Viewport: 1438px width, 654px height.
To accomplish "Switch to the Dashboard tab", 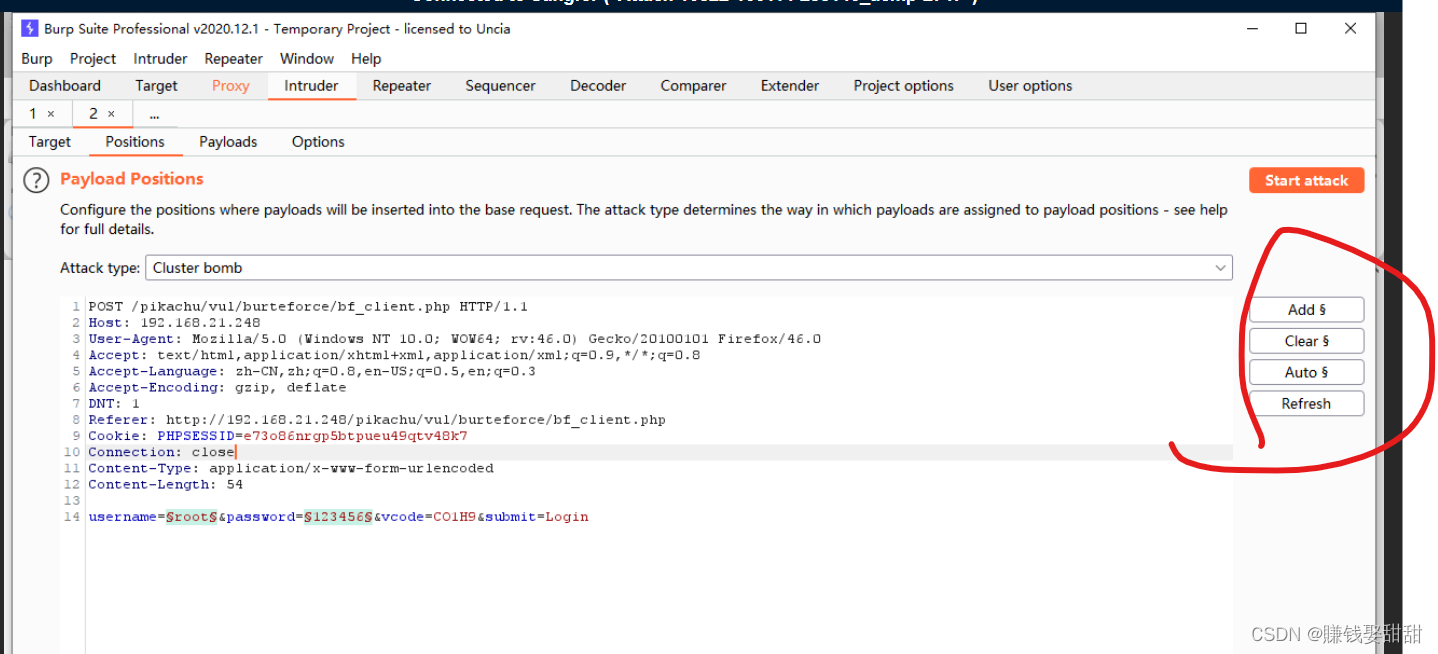I will point(65,86).
